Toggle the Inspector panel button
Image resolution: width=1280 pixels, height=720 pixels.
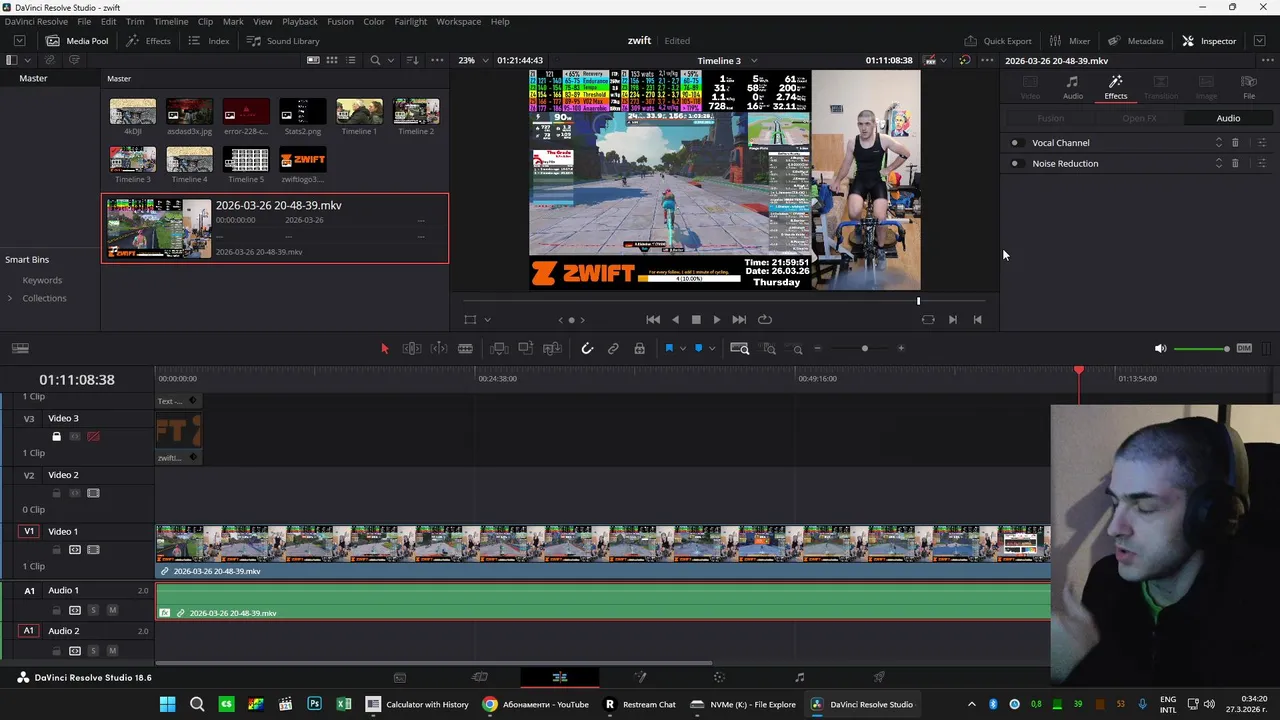pos(1209,41)
